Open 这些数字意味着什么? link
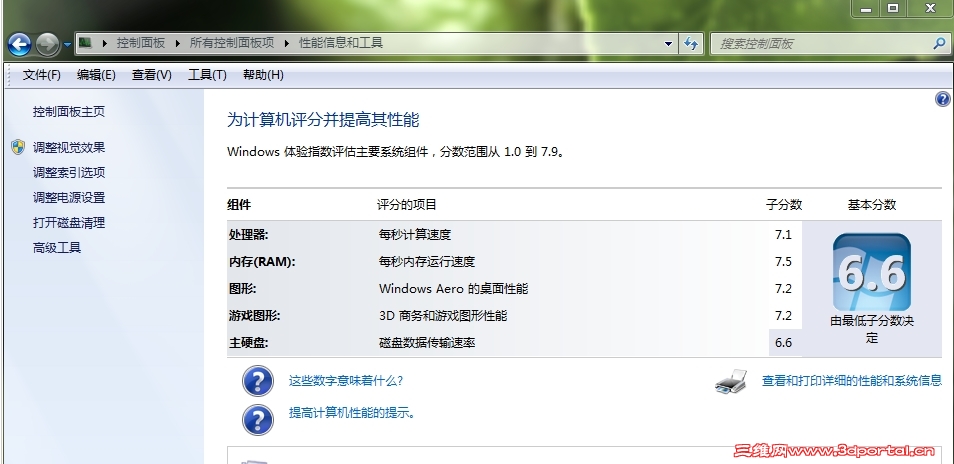 pos(346,381)
